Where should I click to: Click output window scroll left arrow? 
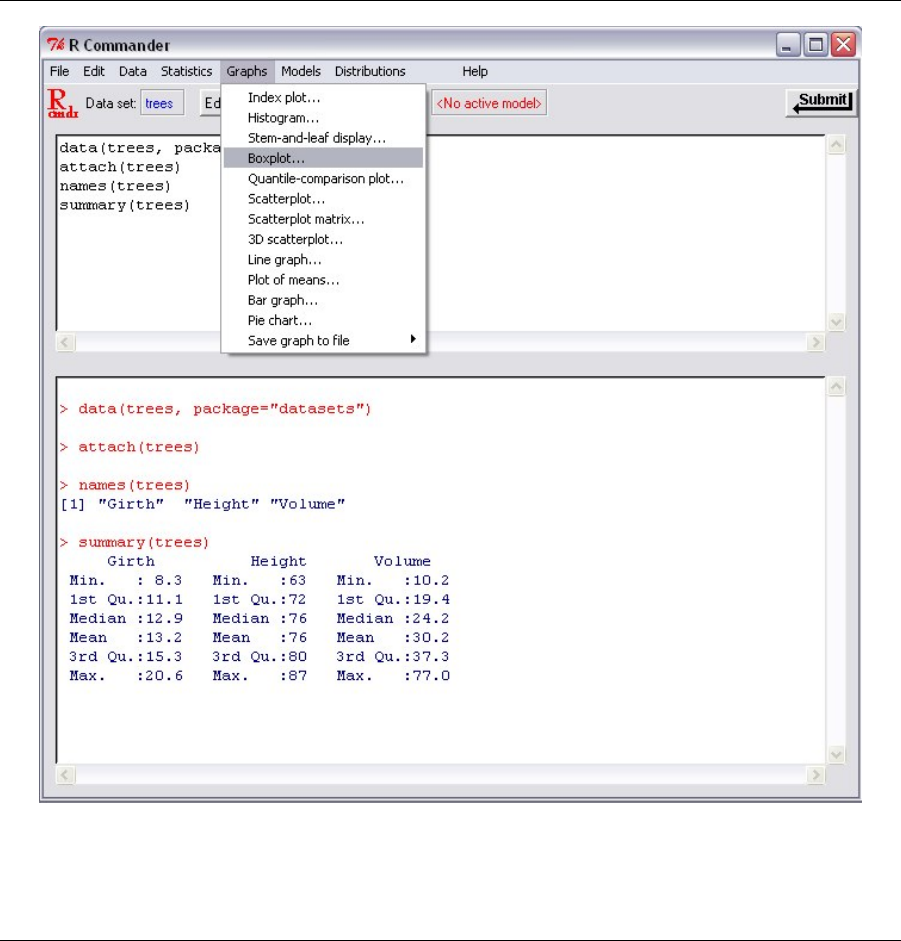[x=65, y=775]
